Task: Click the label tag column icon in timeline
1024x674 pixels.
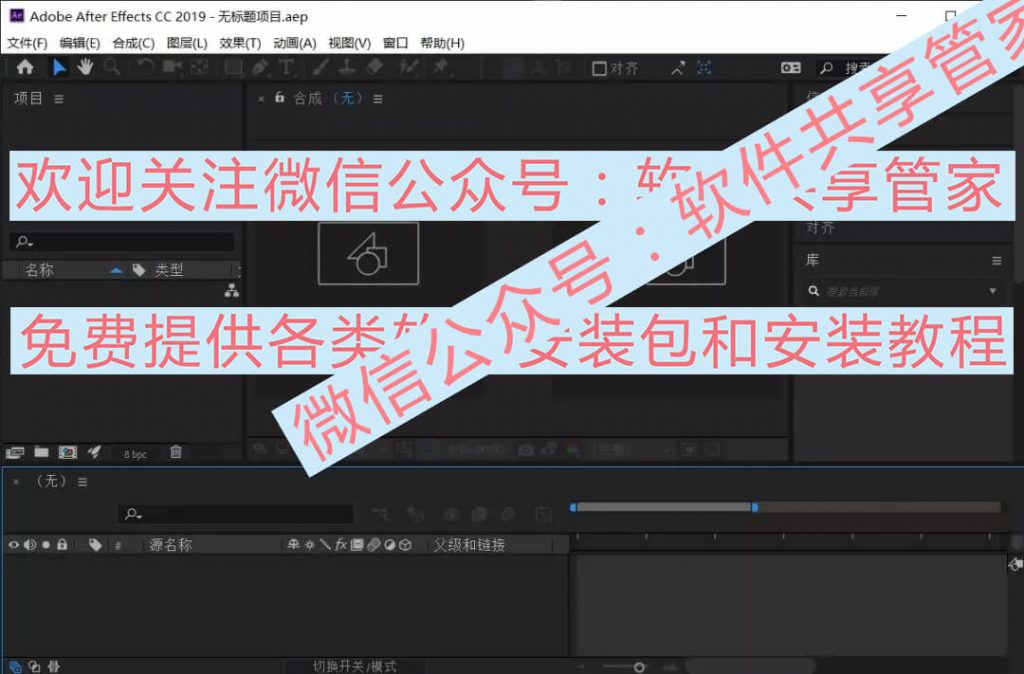Action: [95, 545]
